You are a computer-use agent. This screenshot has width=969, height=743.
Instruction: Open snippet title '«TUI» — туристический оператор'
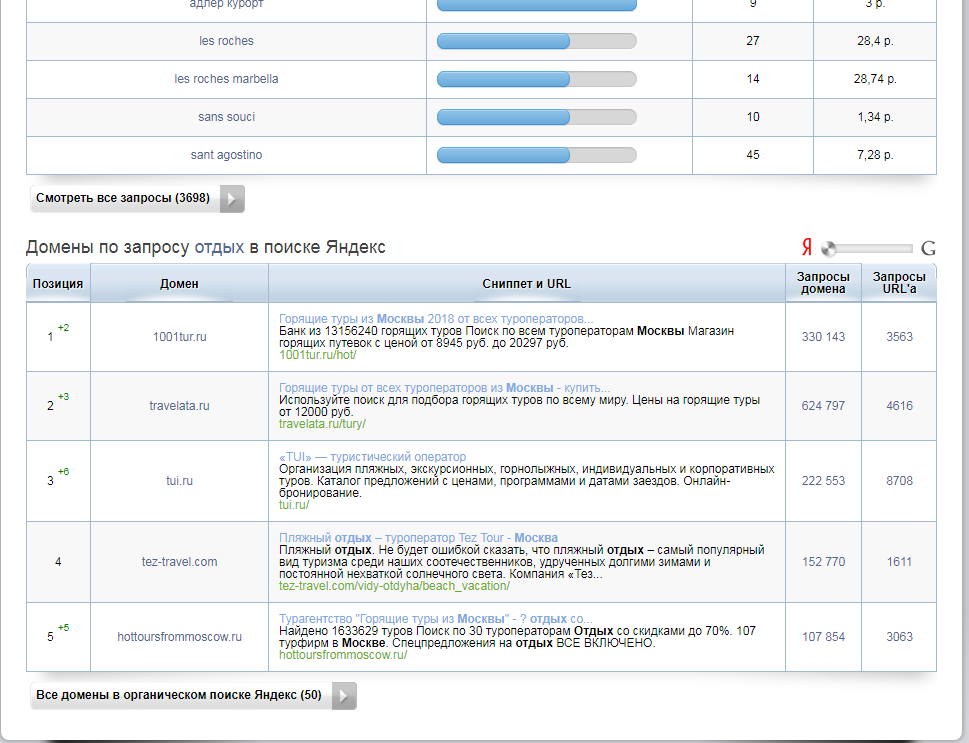point(372,457)
